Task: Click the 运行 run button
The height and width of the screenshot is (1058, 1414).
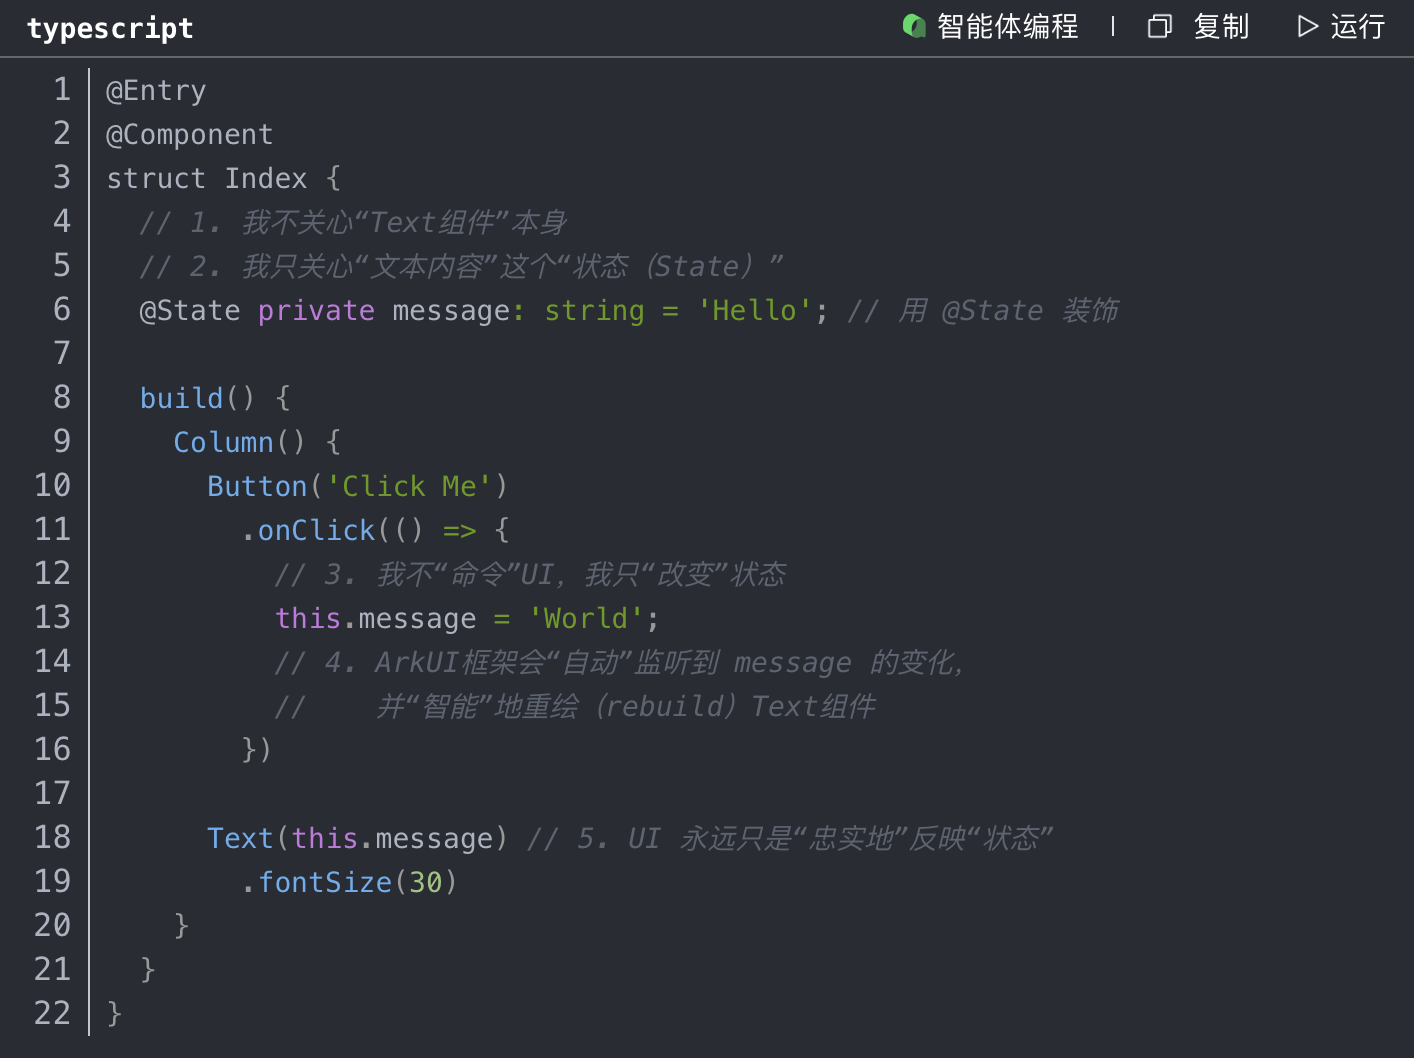Action: [1358, 27]
